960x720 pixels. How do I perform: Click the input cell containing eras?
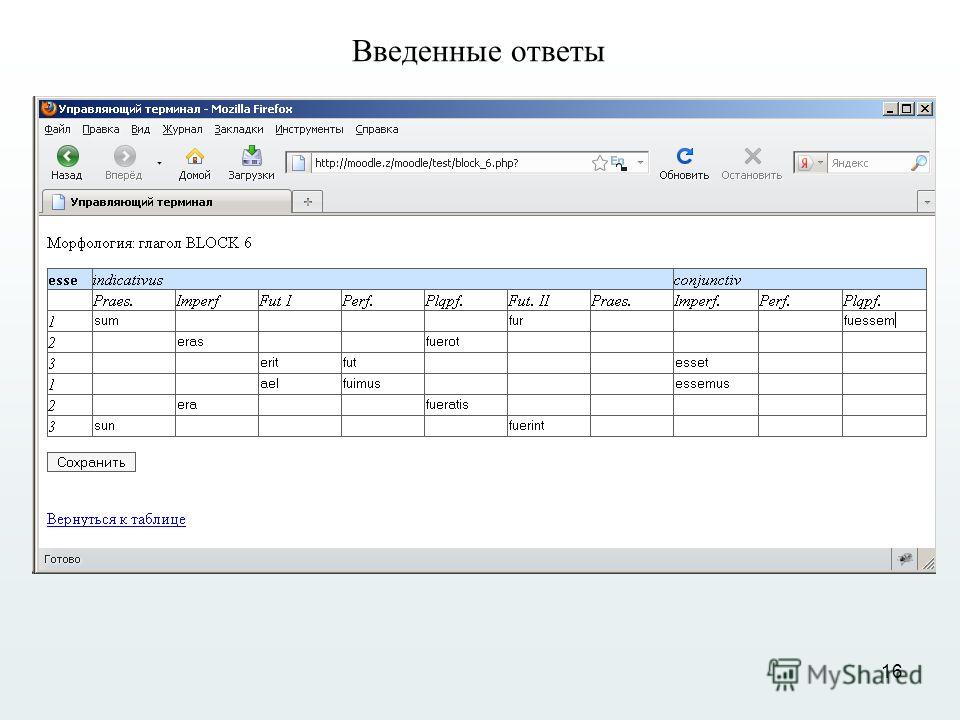(217, 342)
